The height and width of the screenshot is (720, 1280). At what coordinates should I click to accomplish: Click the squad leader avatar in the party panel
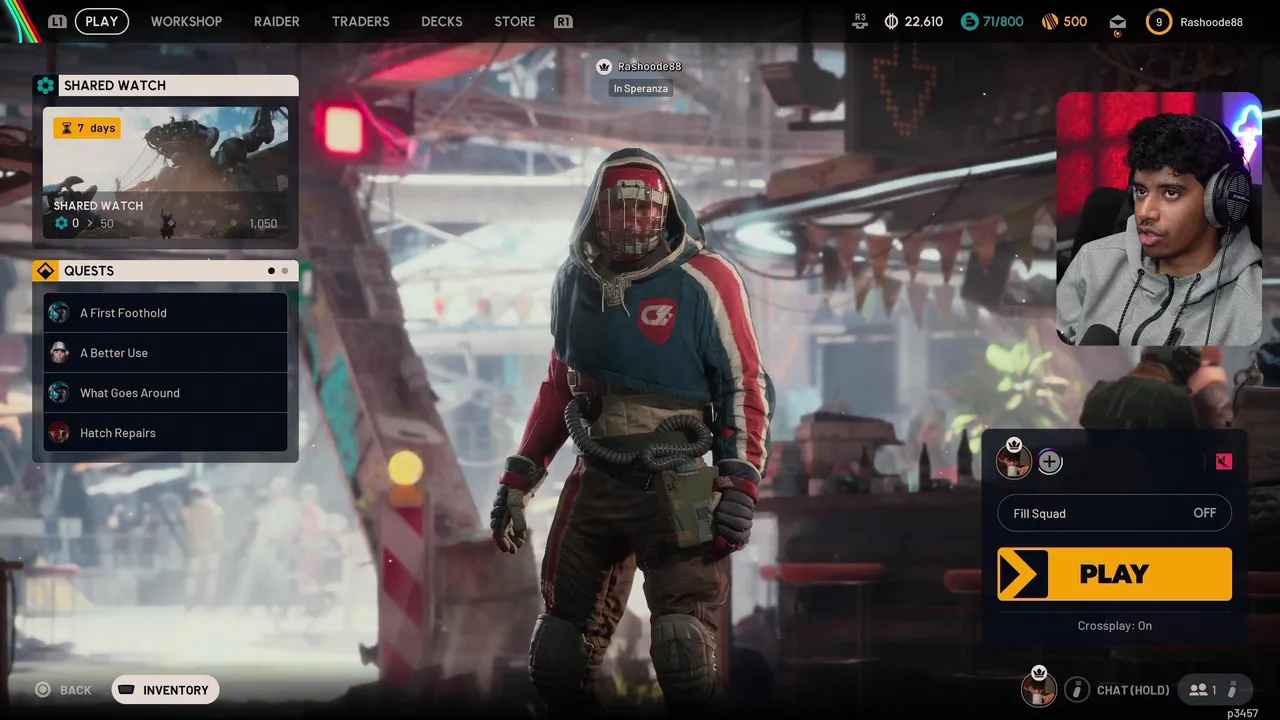click(1014, 461)
